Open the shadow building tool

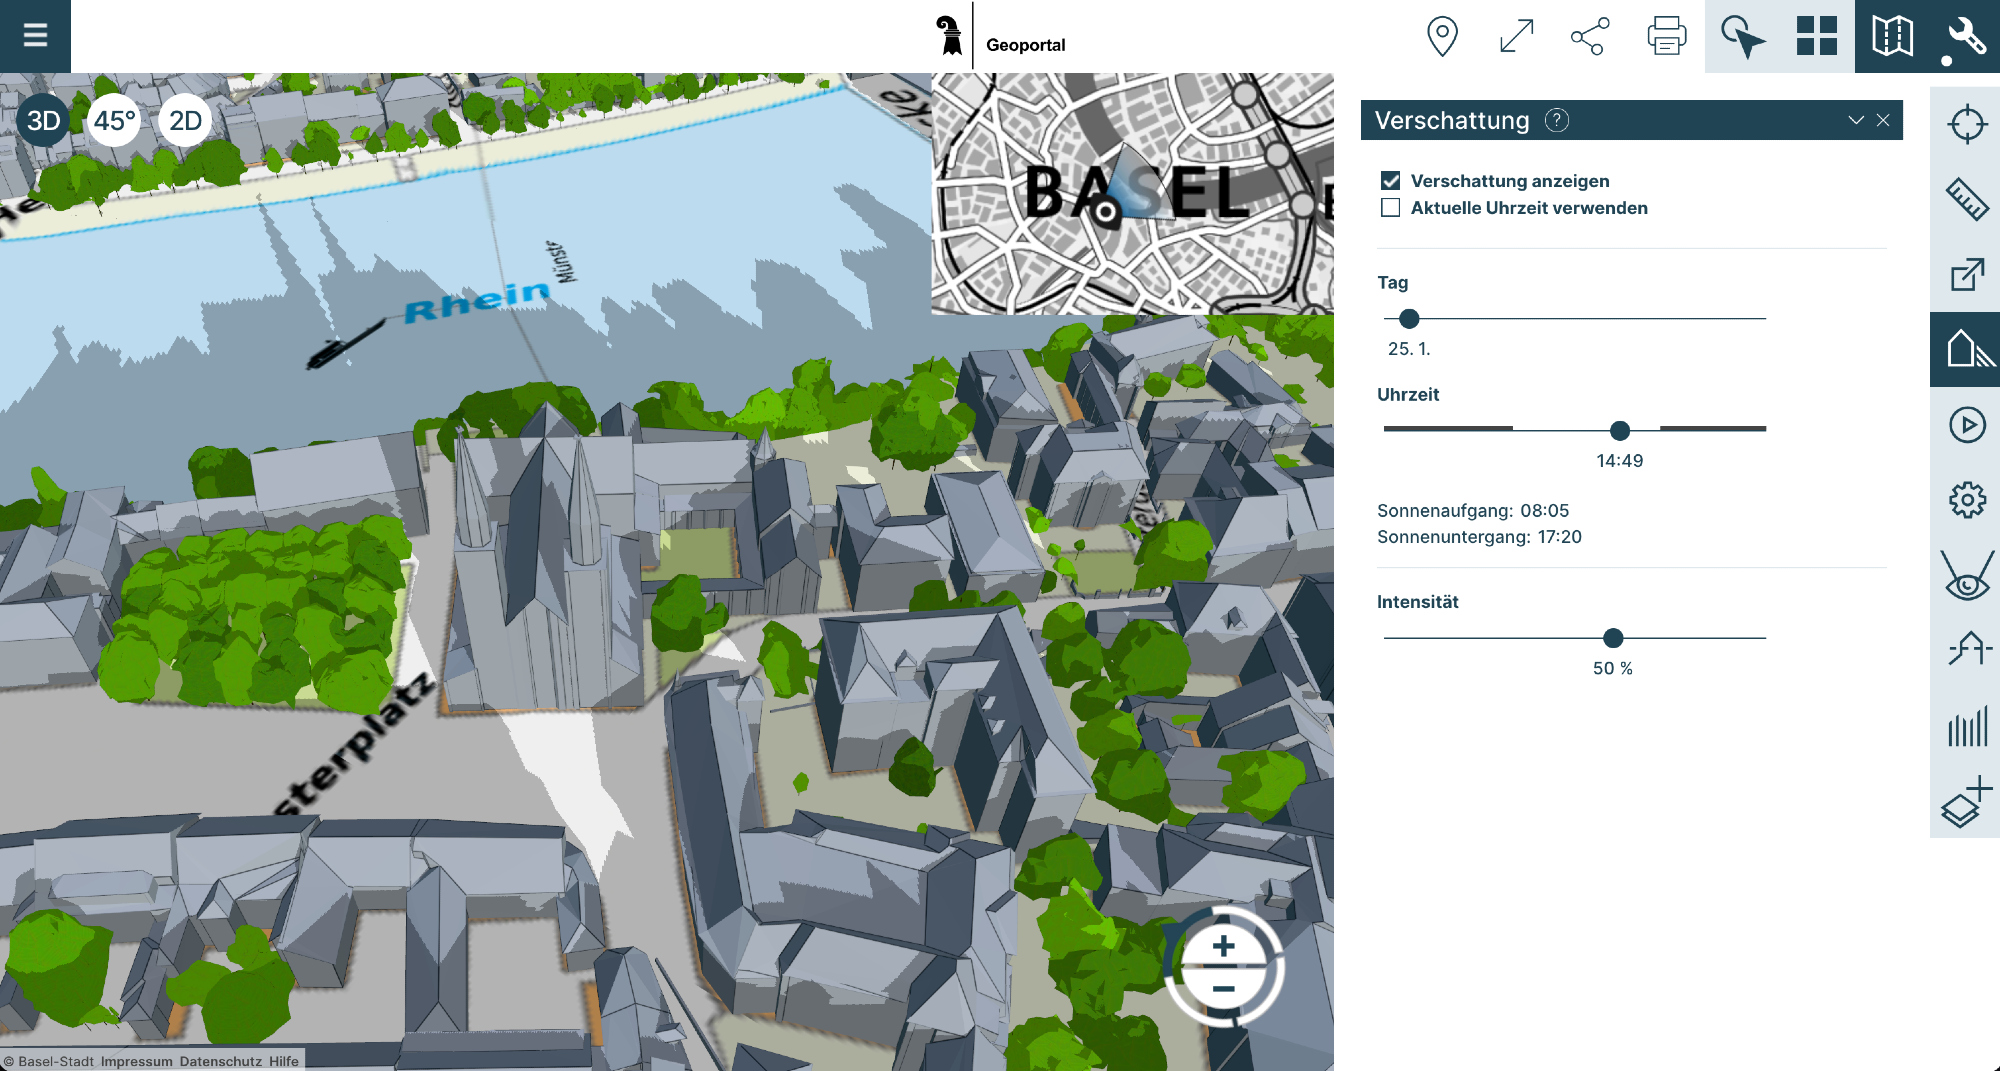tap(1966, 350)
